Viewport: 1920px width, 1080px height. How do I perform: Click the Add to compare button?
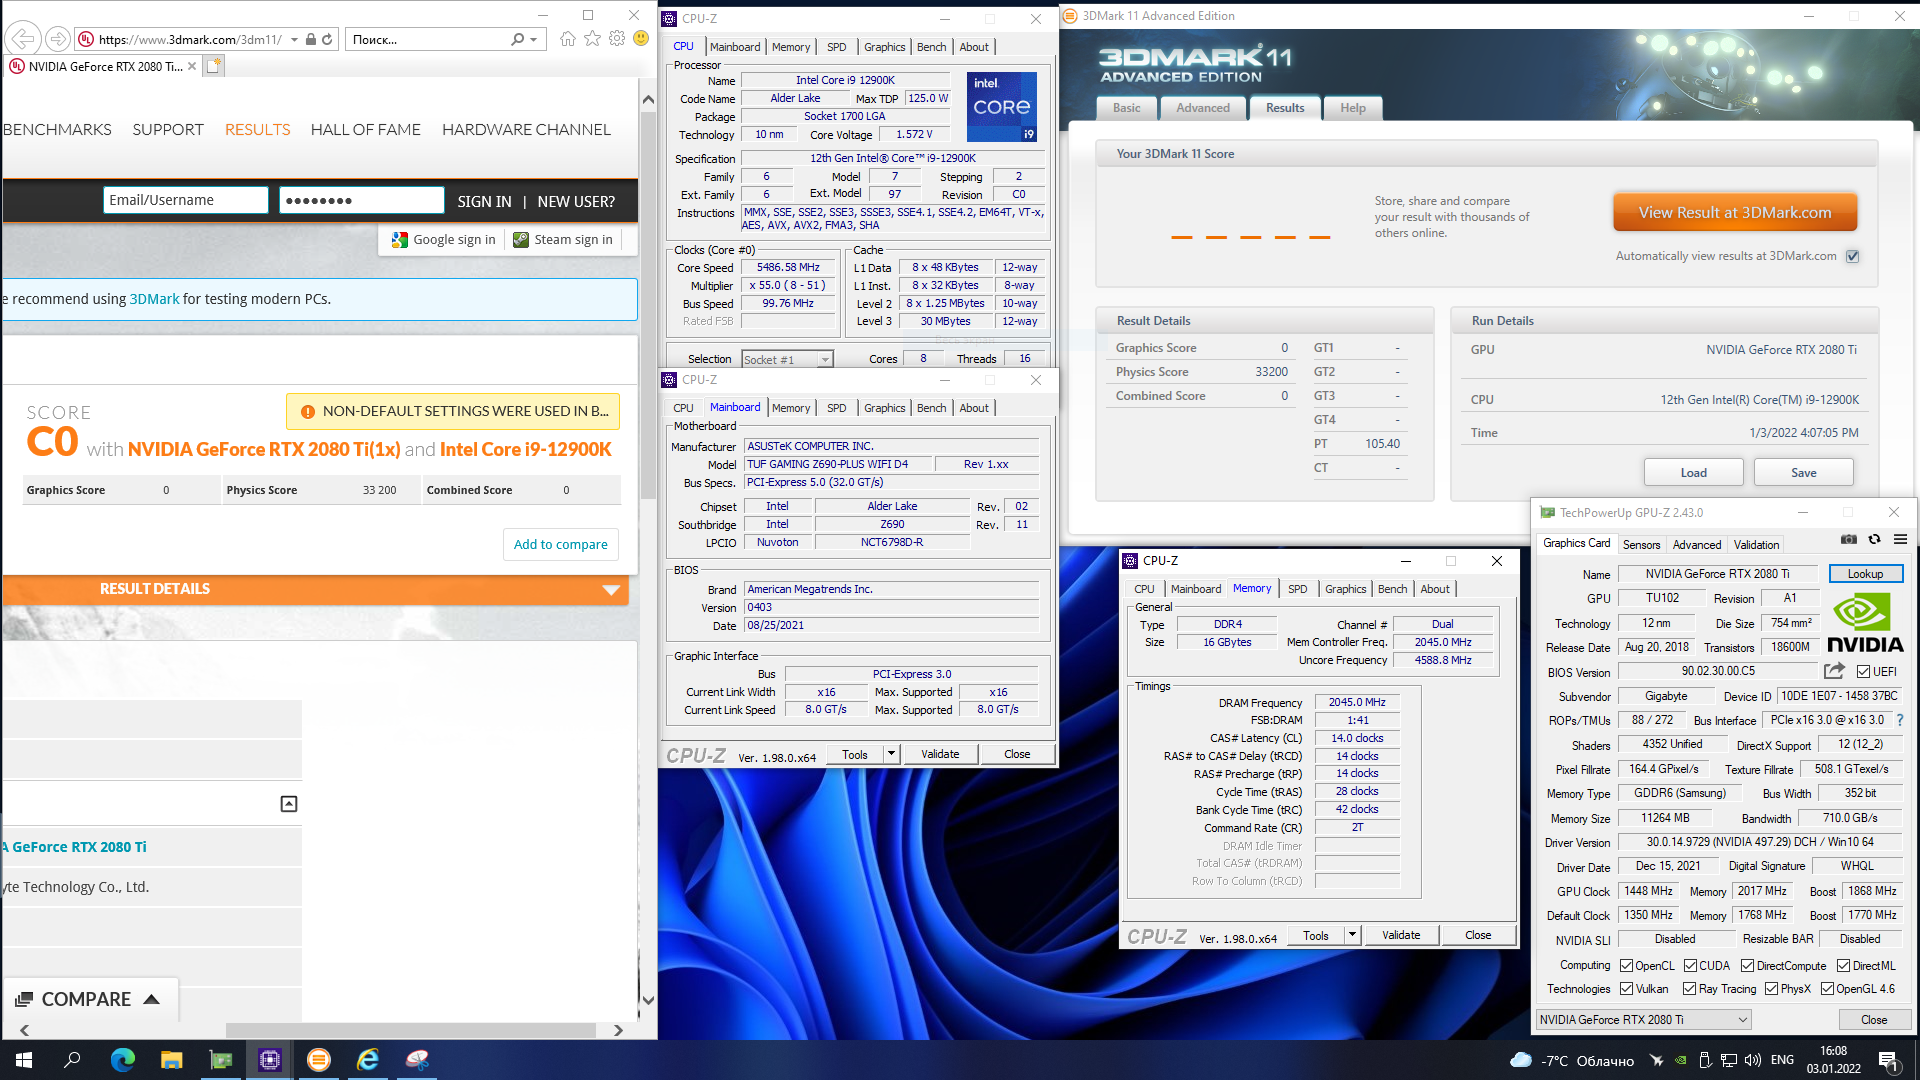coord(560,545)
